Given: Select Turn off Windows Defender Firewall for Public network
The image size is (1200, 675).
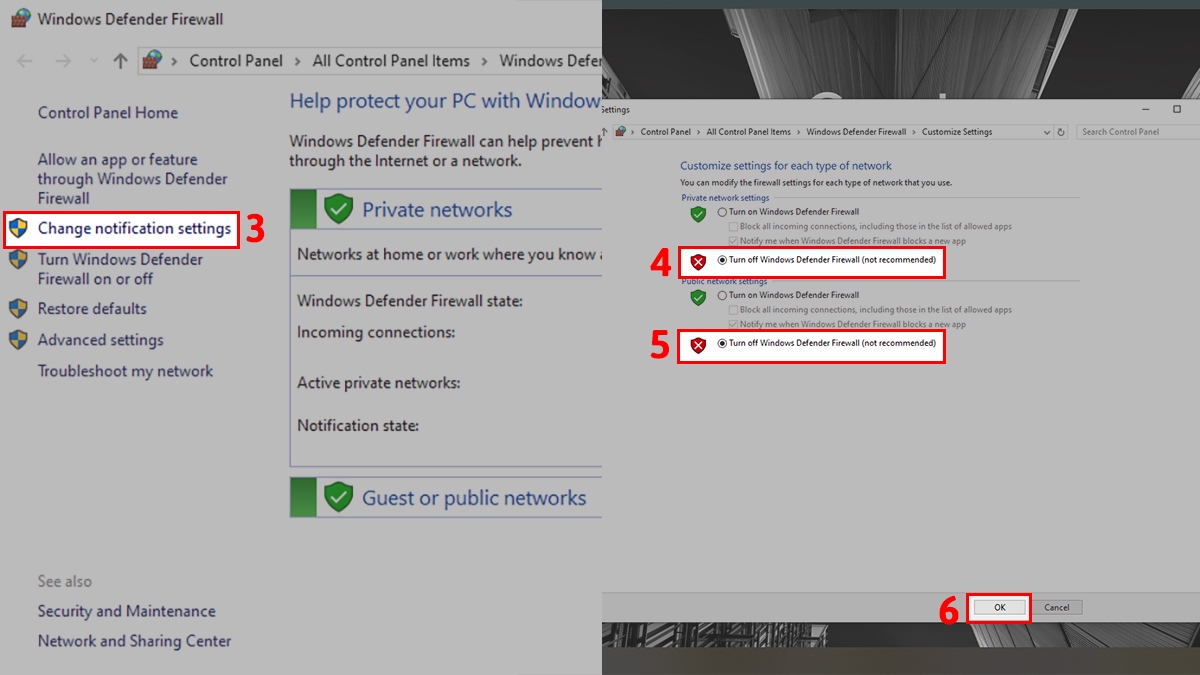Looking at the screenshot, I should pyautogui.click(x=722, y=343).
